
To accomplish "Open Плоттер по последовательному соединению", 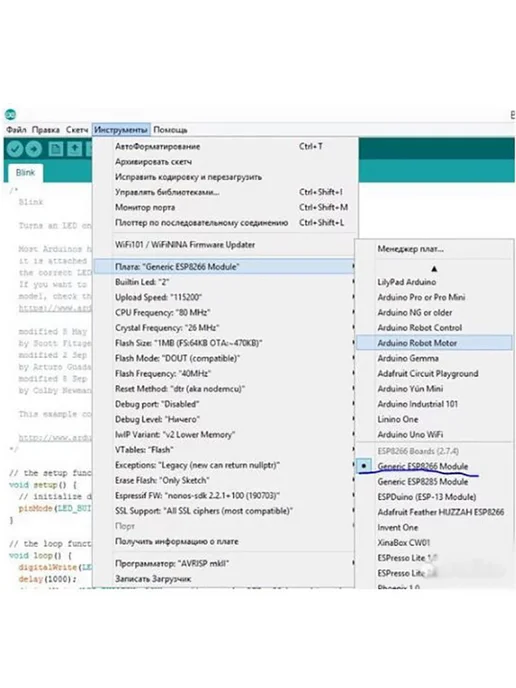I will (x=225, y=223).
